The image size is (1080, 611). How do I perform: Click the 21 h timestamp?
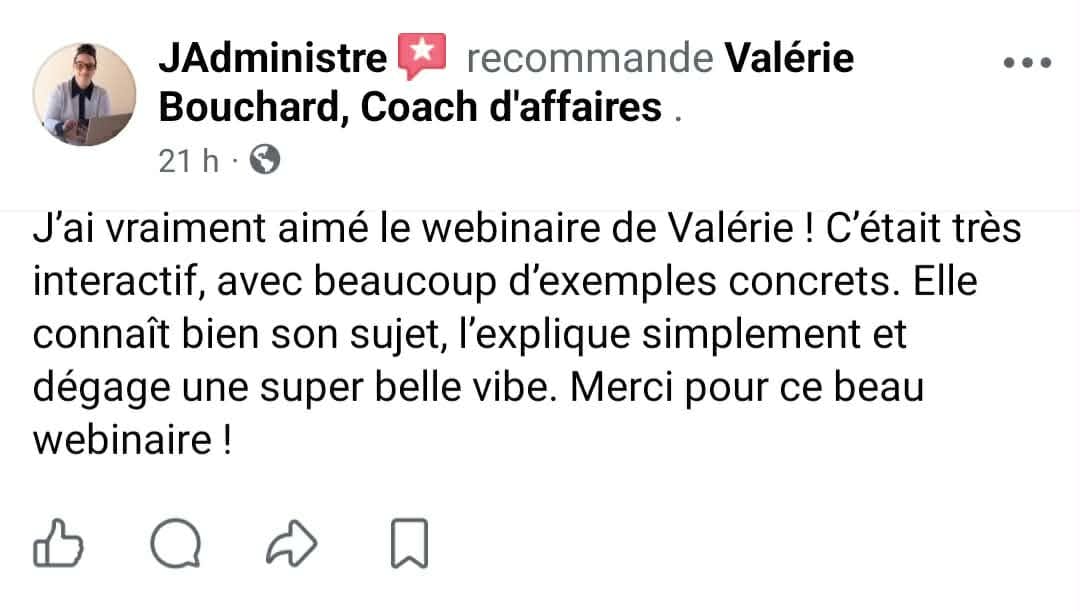click(189, 161)
